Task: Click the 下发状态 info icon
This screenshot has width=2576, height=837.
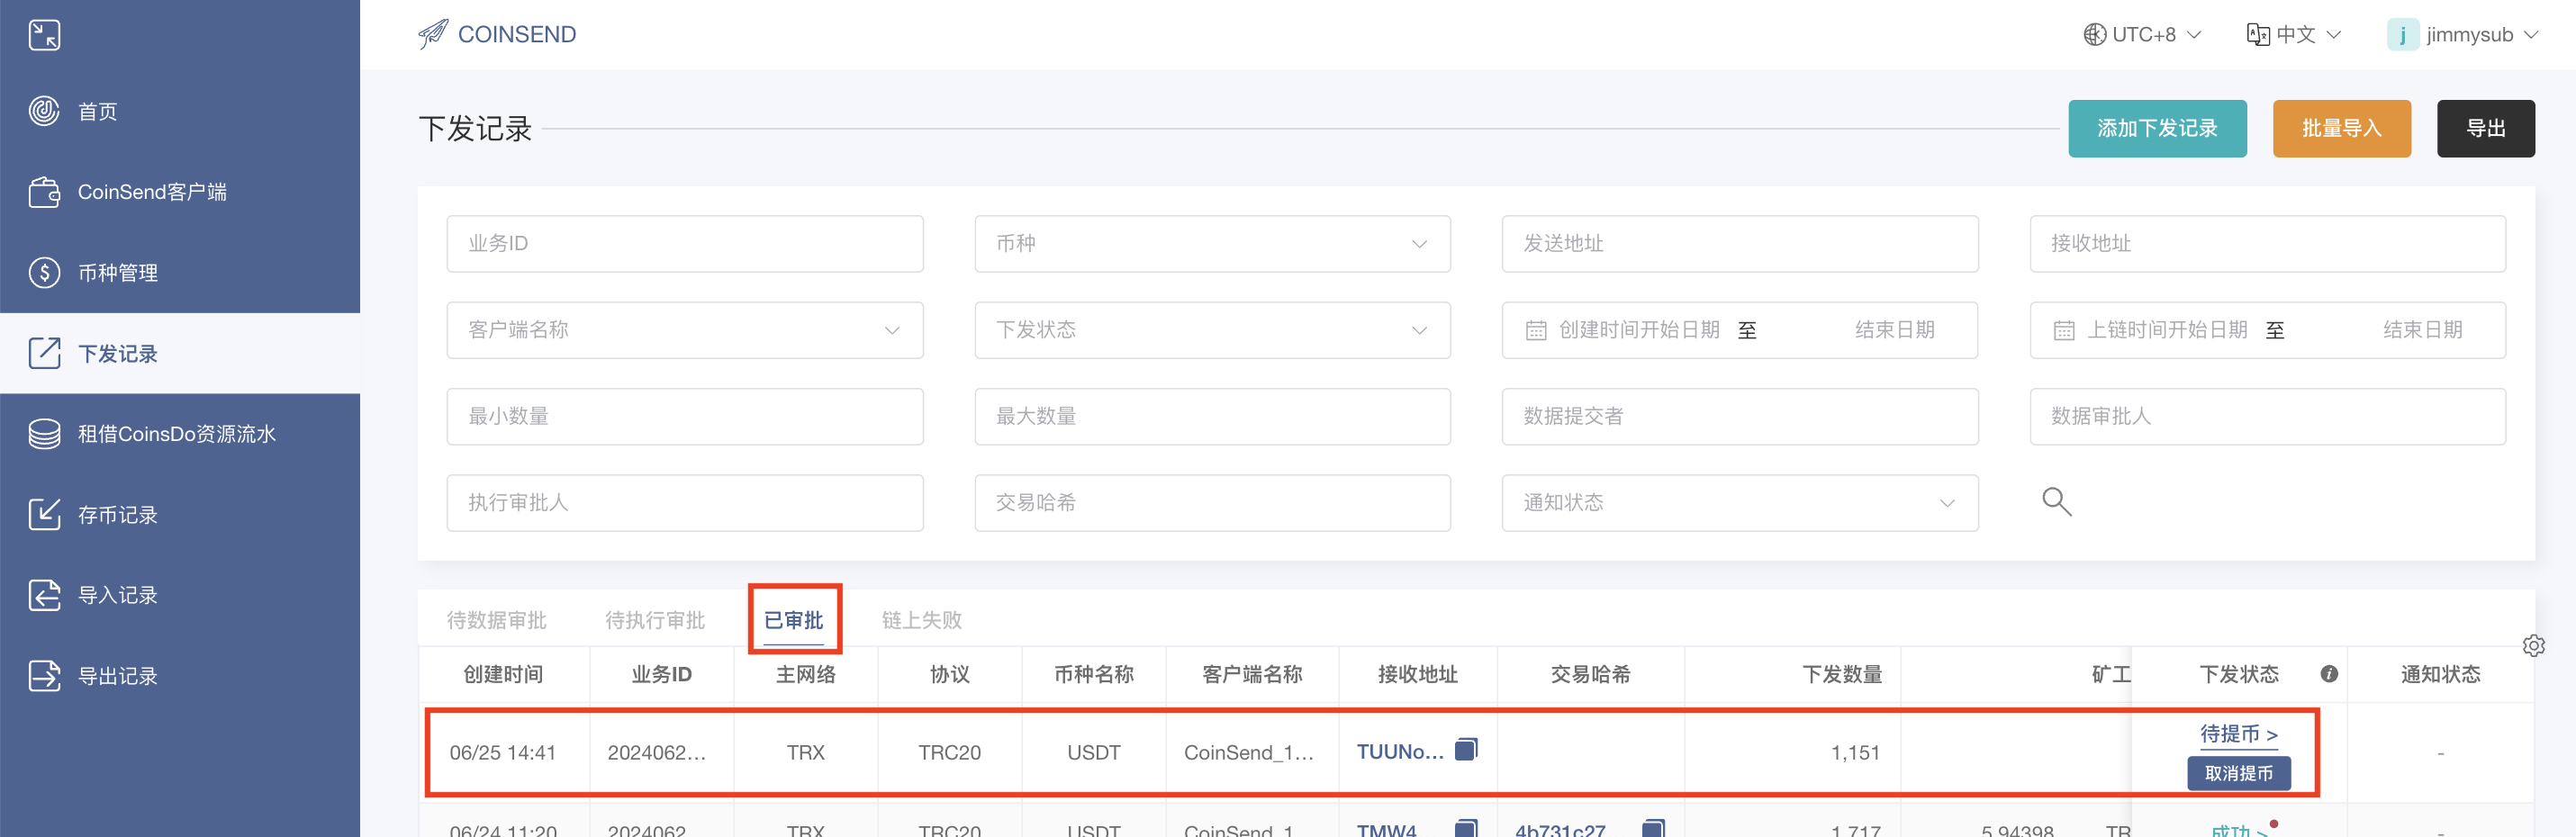Action: pyautogui.click(x=2329, y=674)
